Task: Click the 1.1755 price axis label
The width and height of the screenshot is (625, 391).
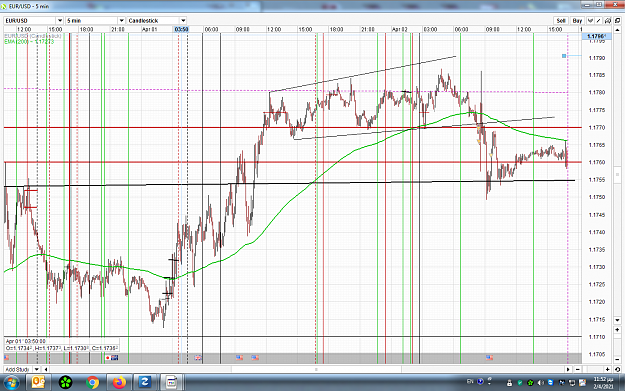Action: tap(597, 180)
